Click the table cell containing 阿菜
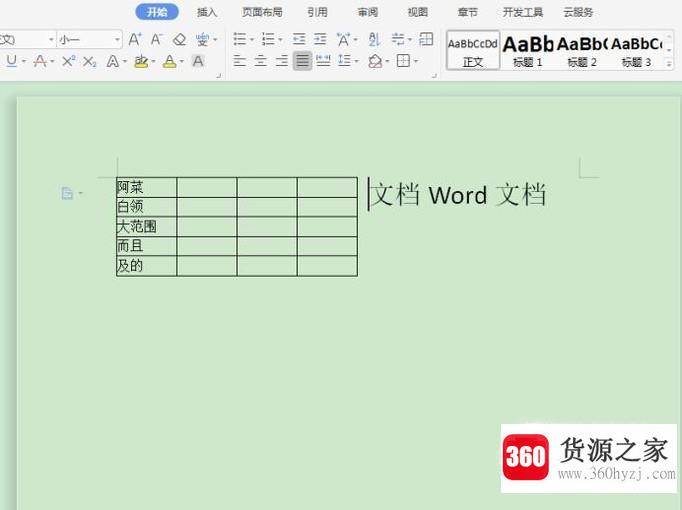 coord(147,187)
